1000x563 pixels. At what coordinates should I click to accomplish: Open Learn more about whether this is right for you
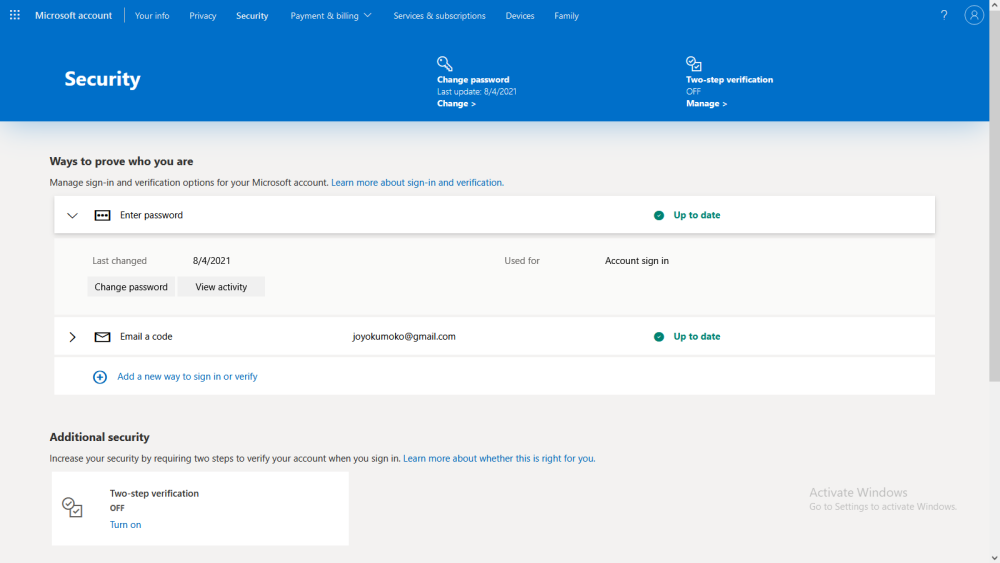point(499,458)
